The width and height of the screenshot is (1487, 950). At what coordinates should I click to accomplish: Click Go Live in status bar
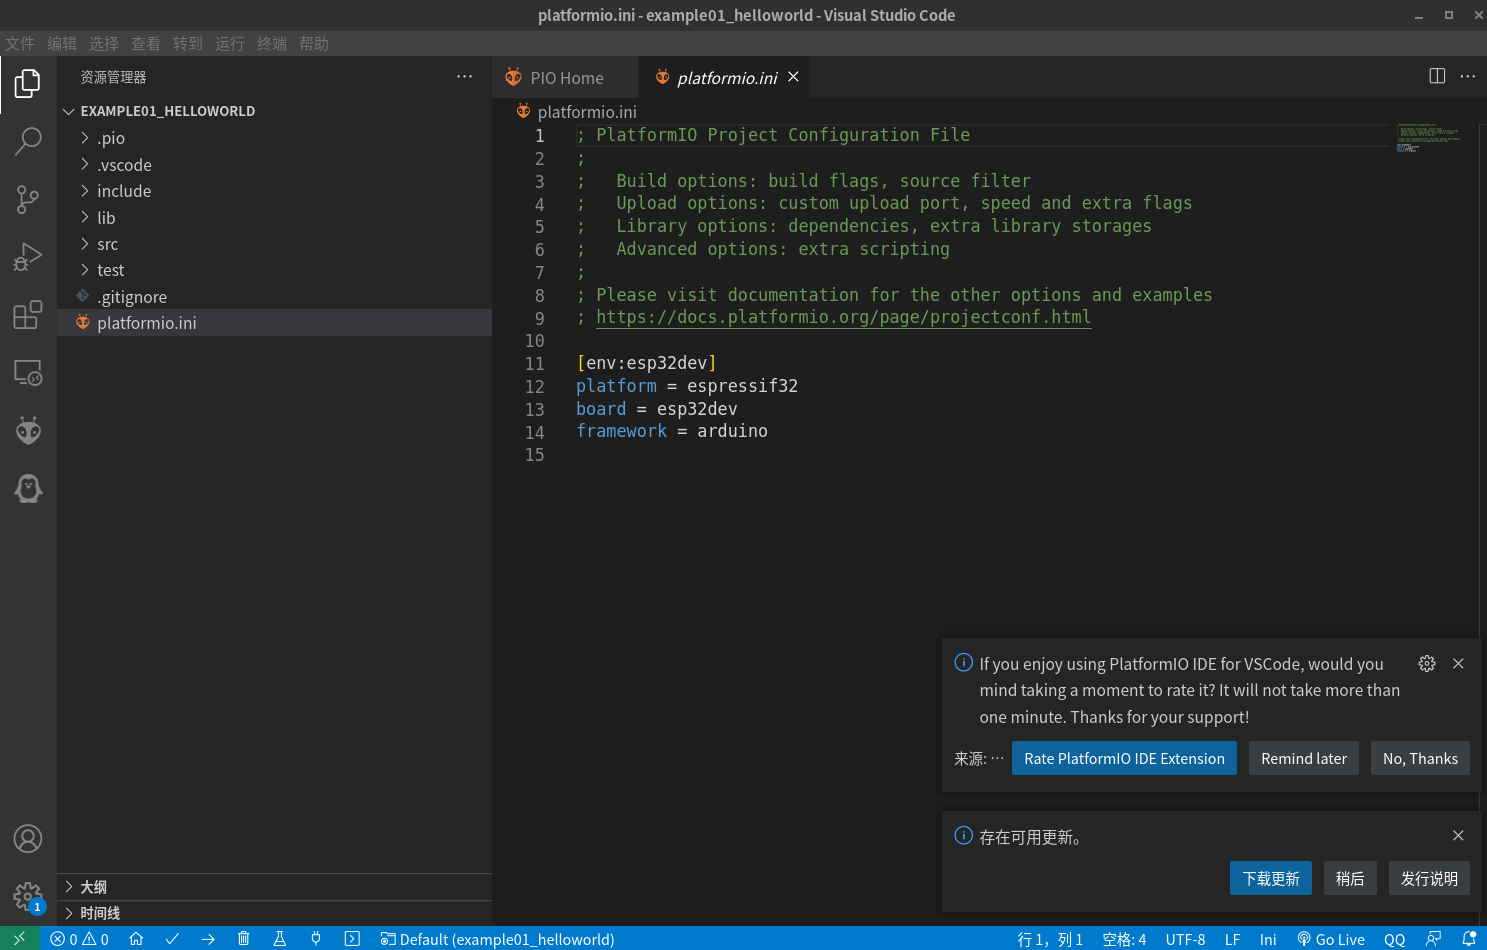pos(1330,939)
